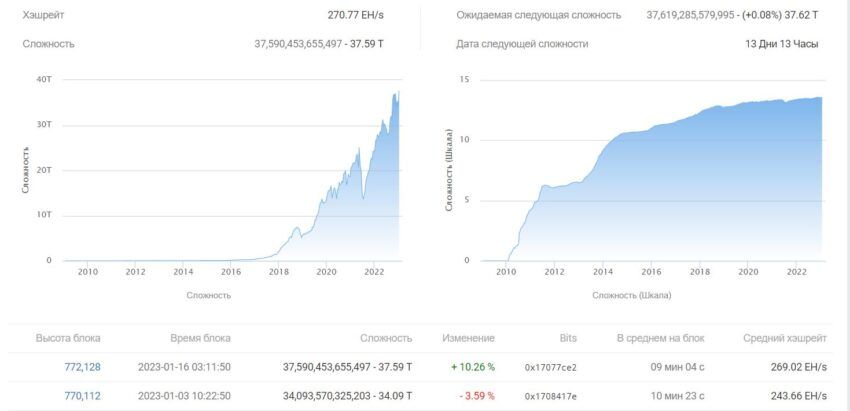Click the +10.26 % change value

point(473,367)
